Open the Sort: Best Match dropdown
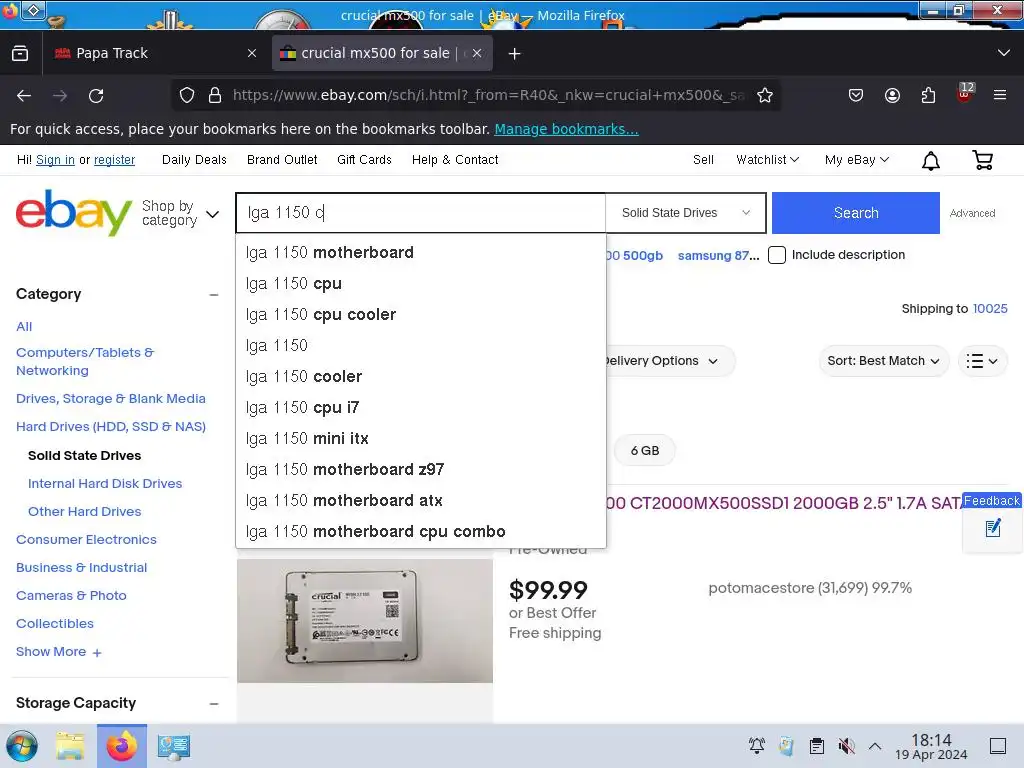Viewport: 1024px width, 768px height. [883, 361]
